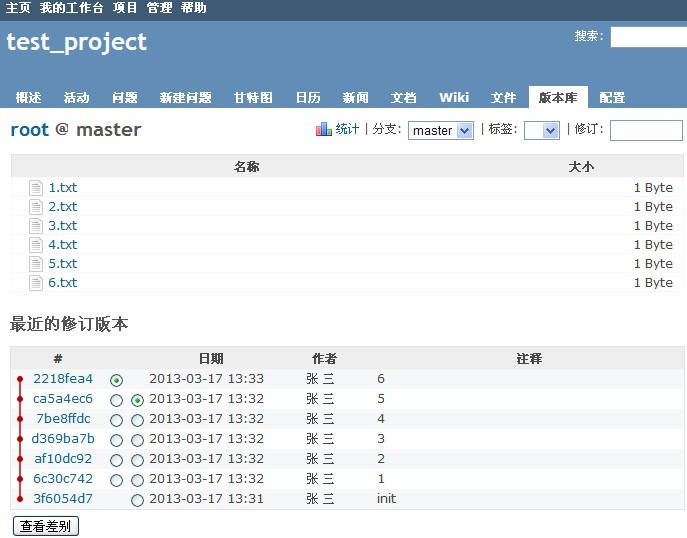The width and height of the screenshot is (687, 538).
Task: Click the 查看差别 button
Action: click(x=45, y=526)
